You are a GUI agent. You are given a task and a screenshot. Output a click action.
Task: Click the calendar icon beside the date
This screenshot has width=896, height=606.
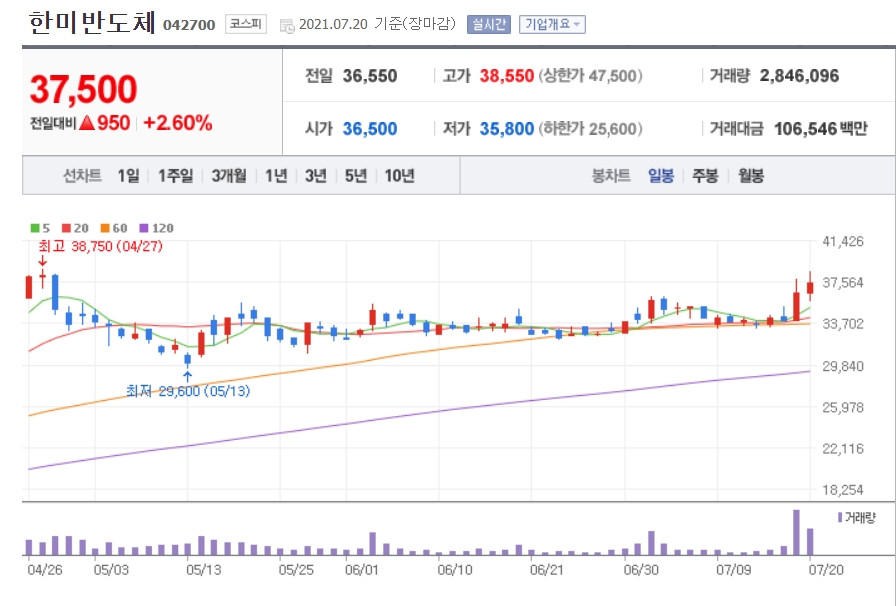click(287, 25)
